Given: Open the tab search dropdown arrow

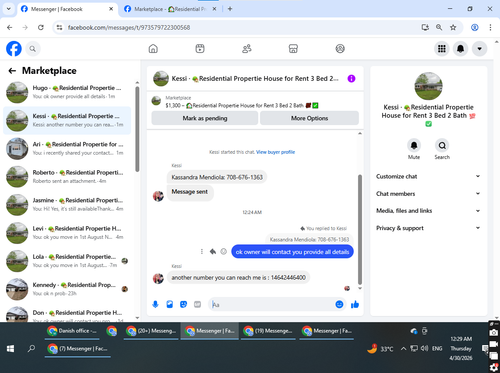Looking at the screenshot, I should click(x=9, y=9).
